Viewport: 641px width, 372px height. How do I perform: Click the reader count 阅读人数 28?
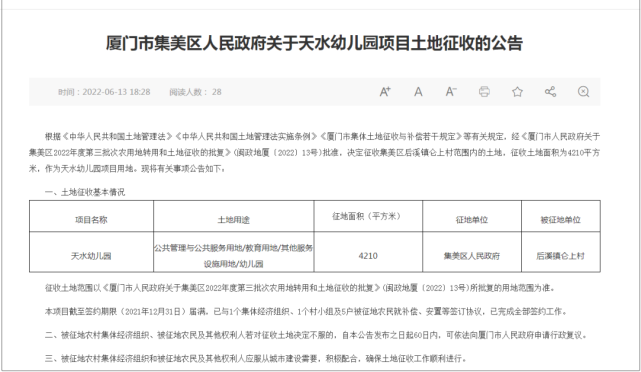point(195,92)
